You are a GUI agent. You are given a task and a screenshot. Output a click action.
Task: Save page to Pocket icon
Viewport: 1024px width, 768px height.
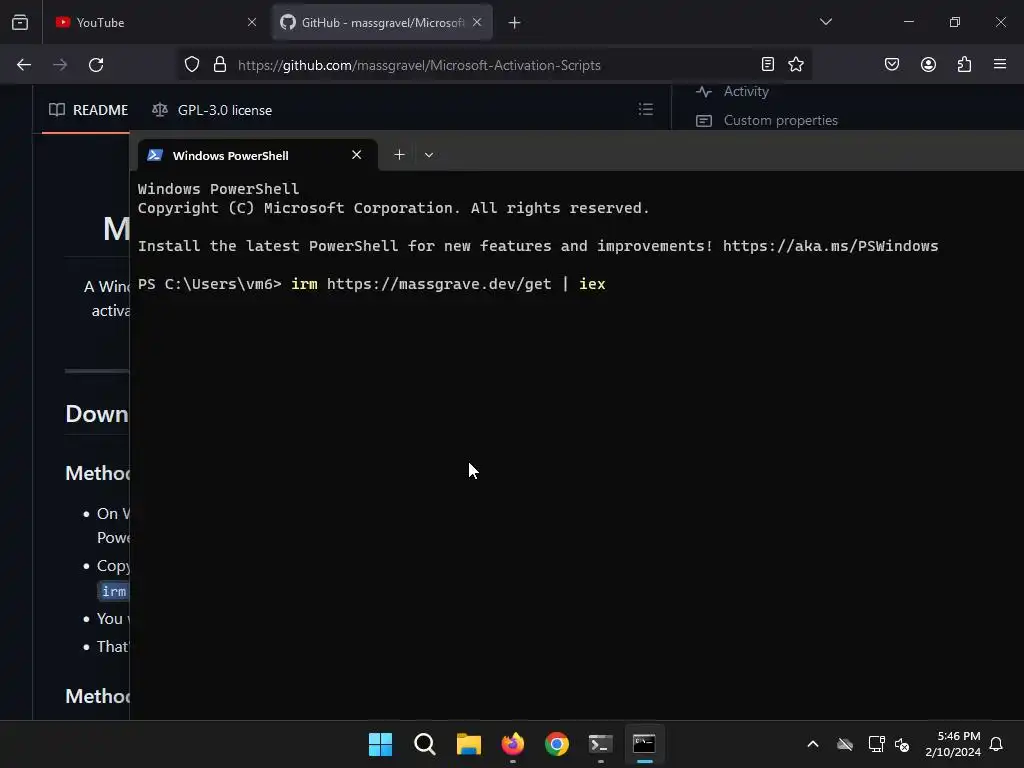coord(892,64)
